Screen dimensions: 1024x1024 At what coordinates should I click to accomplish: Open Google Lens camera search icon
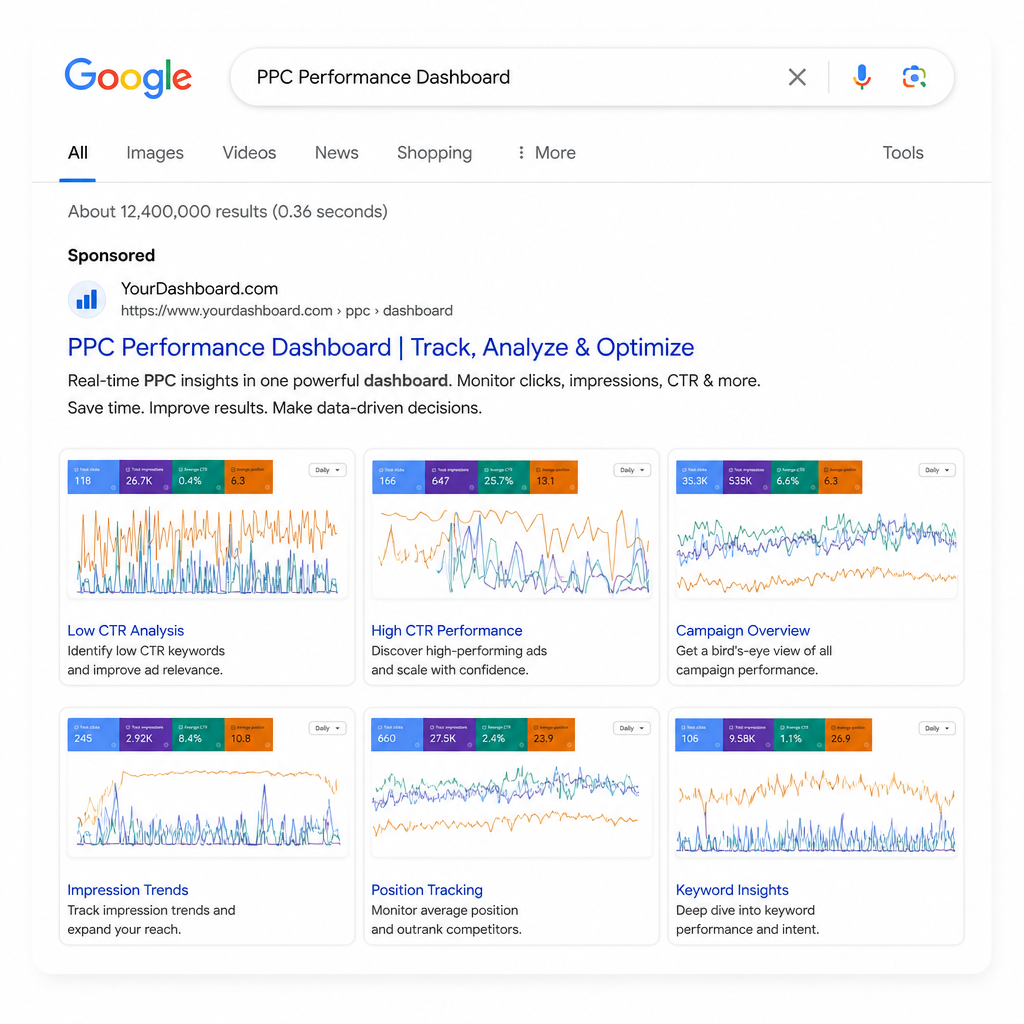[x=914, y=77]
